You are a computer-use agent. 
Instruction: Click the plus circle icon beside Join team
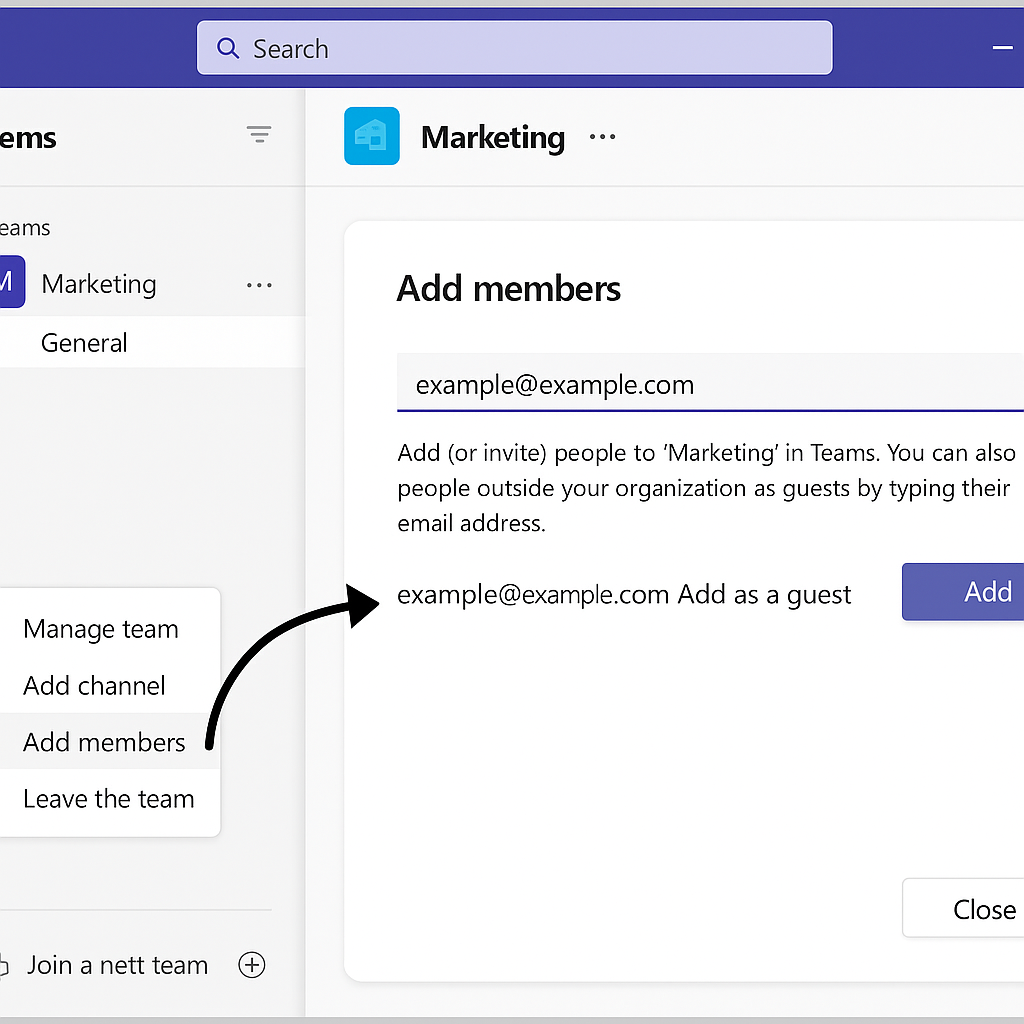[252, 965]
